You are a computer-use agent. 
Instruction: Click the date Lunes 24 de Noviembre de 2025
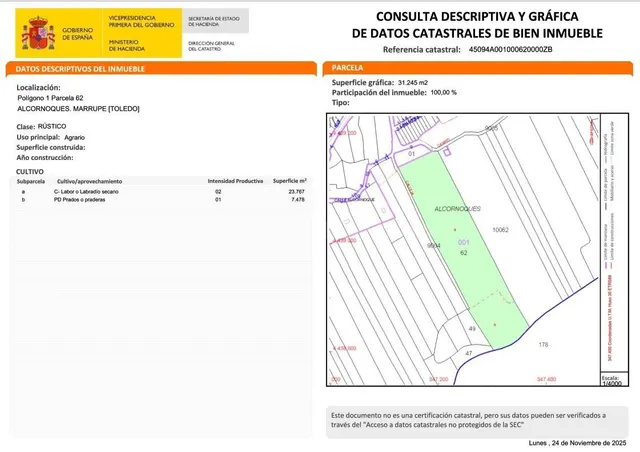tap(577, 443)
